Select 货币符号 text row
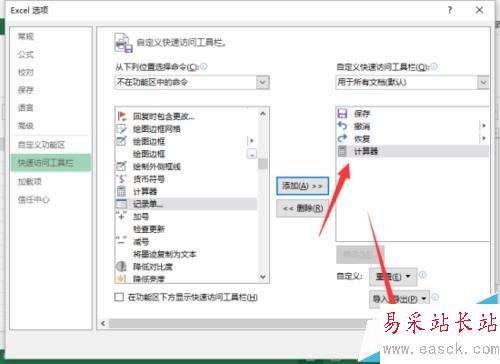 pos(149,179)
